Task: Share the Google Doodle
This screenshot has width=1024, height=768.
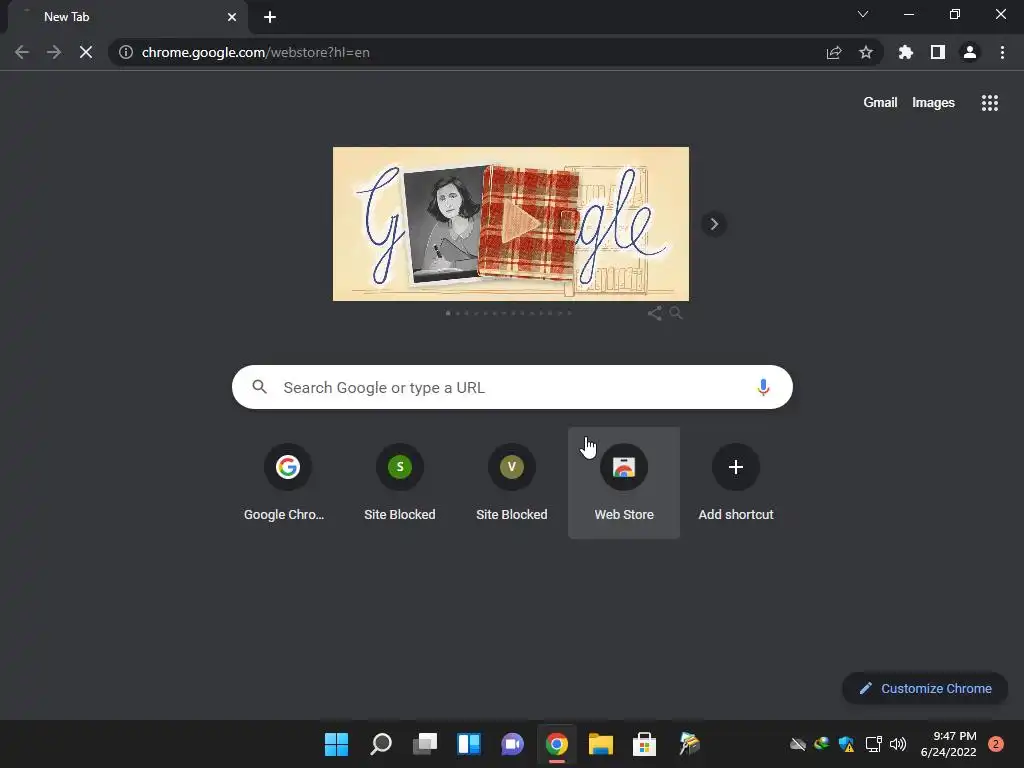Action: tap(654, 313)
